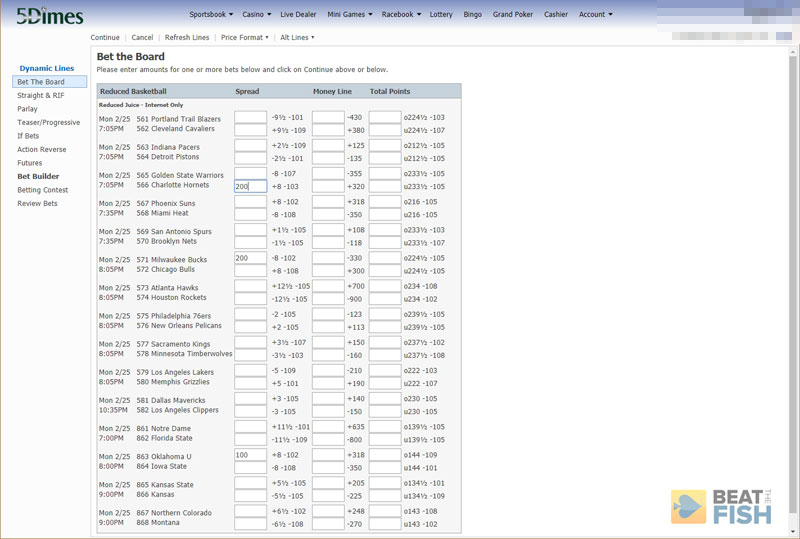Viewport: 800px width, 539px height.
Task: Open If Bets in sidebar
Action: pyautogui.click(x=28, y=136)
